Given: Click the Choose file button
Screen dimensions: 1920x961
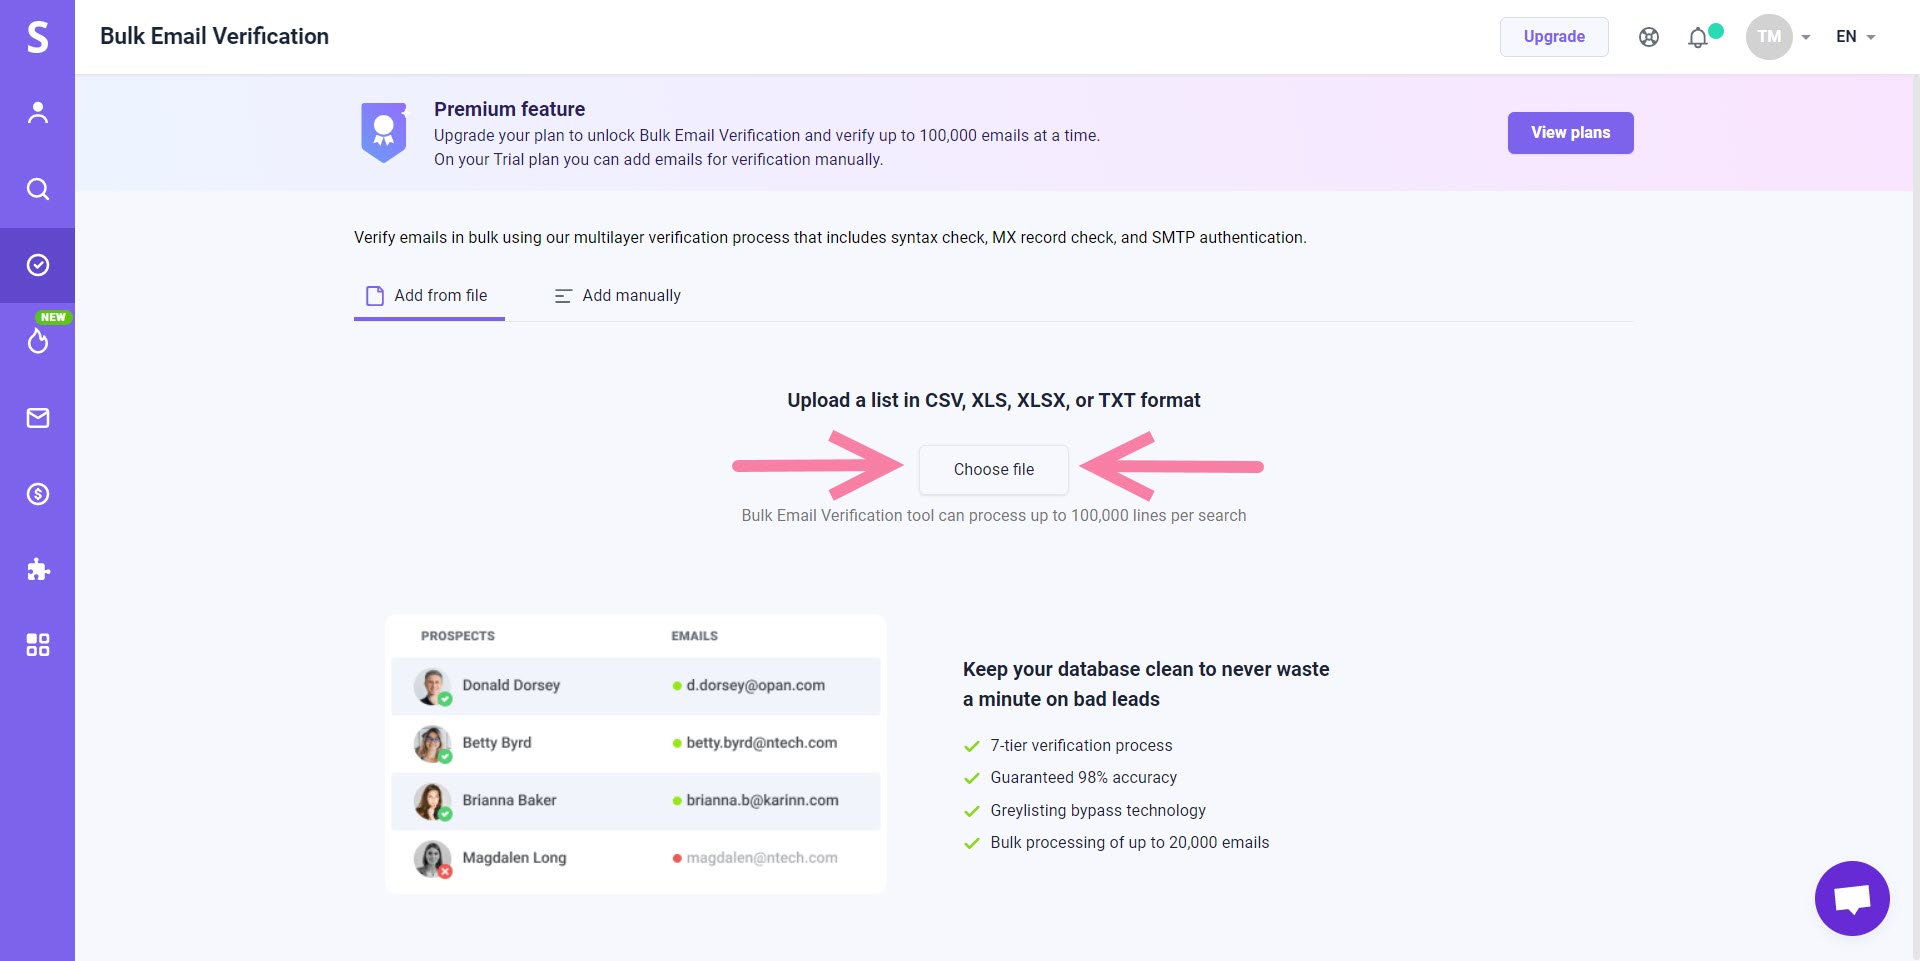Looking at the screenshot, I should click(994, 470).
